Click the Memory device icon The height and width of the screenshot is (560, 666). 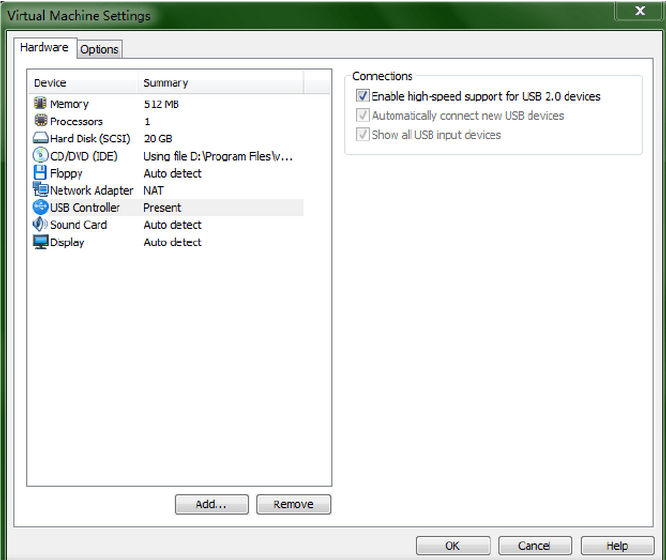[x=40, y=104]
